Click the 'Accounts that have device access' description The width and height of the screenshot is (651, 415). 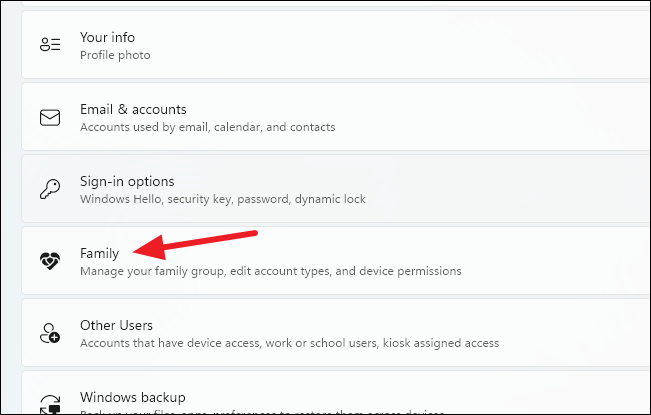(289, 343)
